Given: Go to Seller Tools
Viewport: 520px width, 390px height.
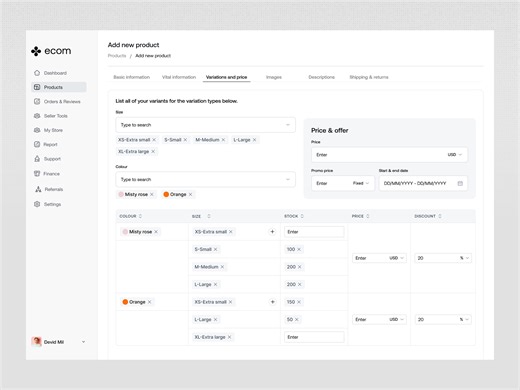Looking at the screenshot, I should (51, 116).
